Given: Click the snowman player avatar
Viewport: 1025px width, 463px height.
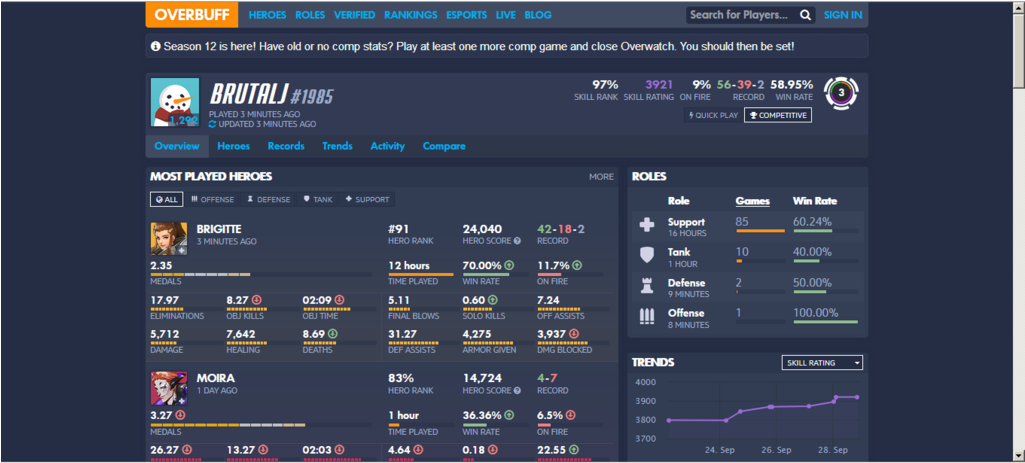Looking at the screenshot, I should [175, 102].
